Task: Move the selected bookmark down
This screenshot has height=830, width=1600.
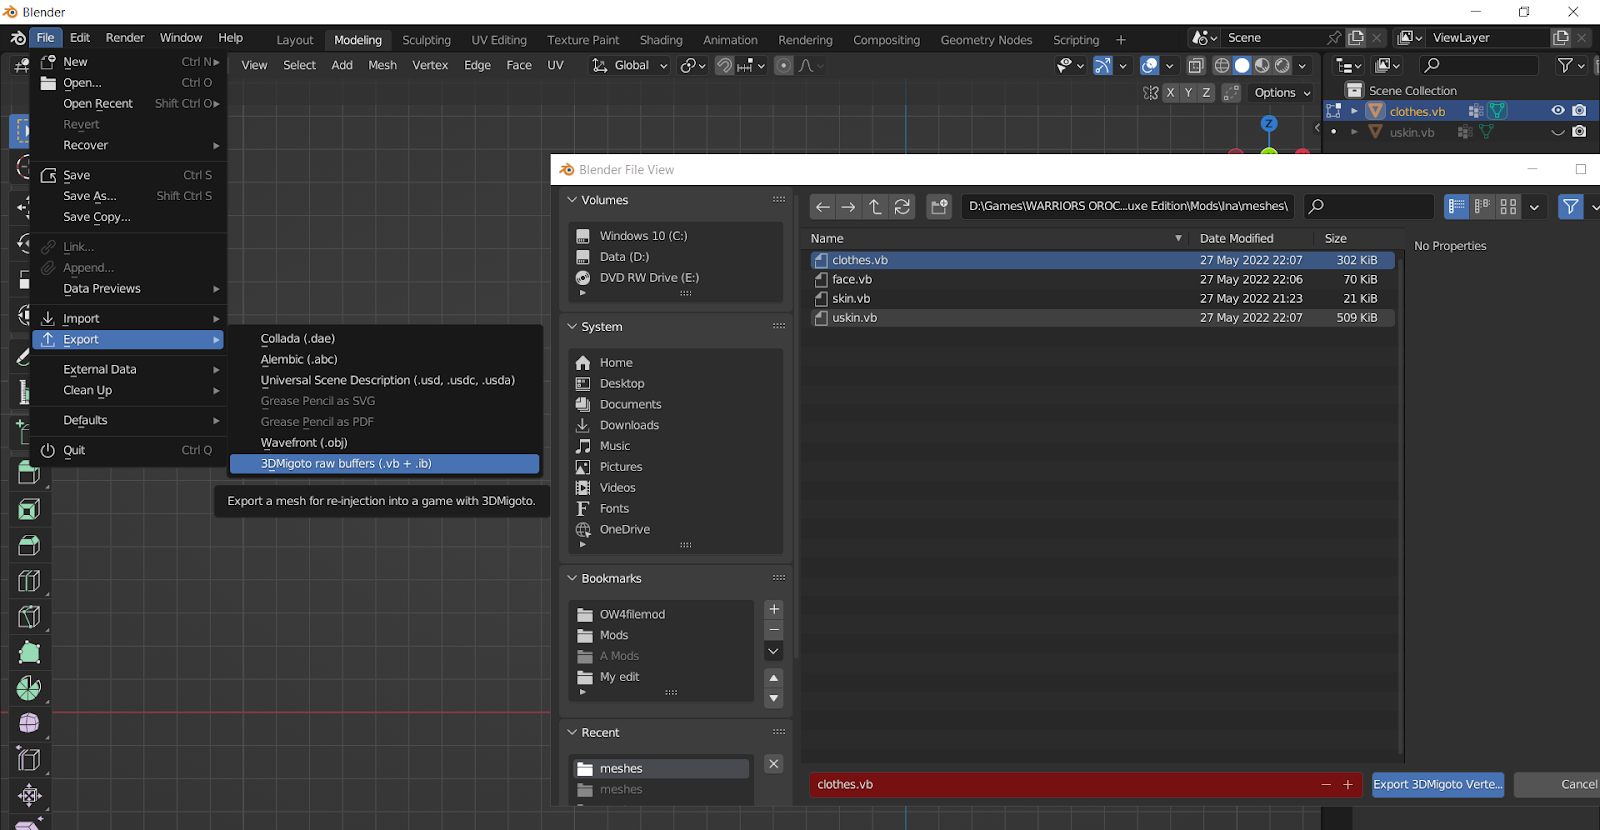Action: (774, 698)
